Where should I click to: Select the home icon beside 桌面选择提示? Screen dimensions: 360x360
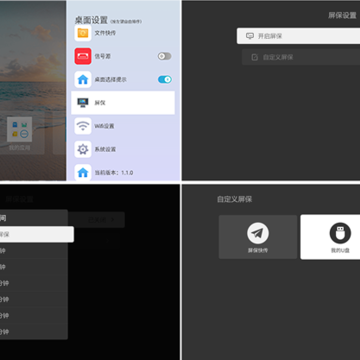tap(83, 79)
